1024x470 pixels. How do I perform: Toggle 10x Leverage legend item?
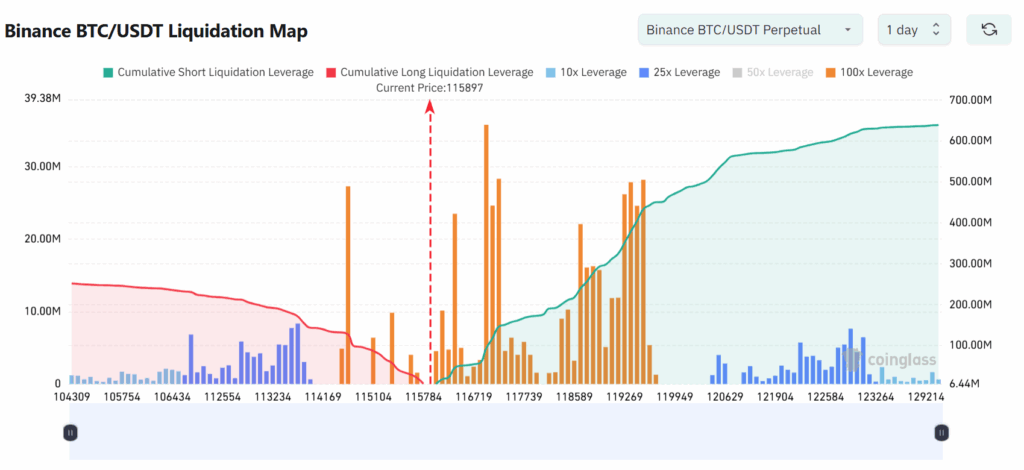587,72
